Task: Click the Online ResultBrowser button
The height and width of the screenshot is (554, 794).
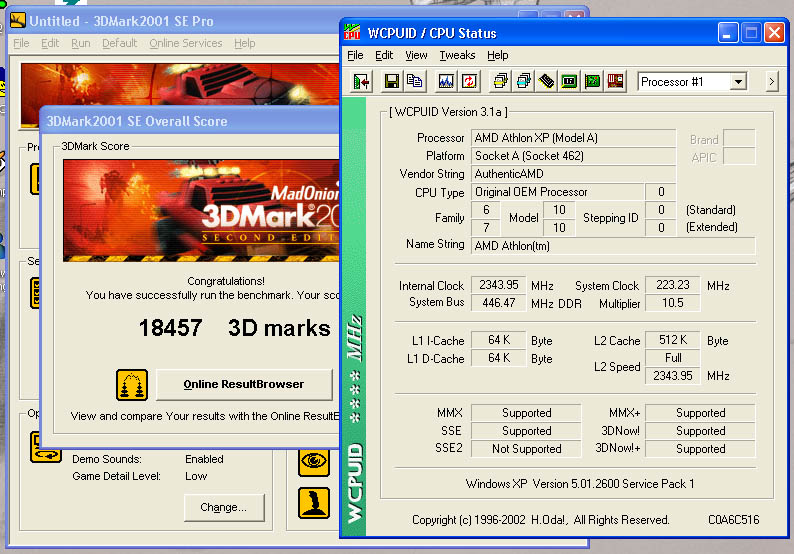Action: 244,384
